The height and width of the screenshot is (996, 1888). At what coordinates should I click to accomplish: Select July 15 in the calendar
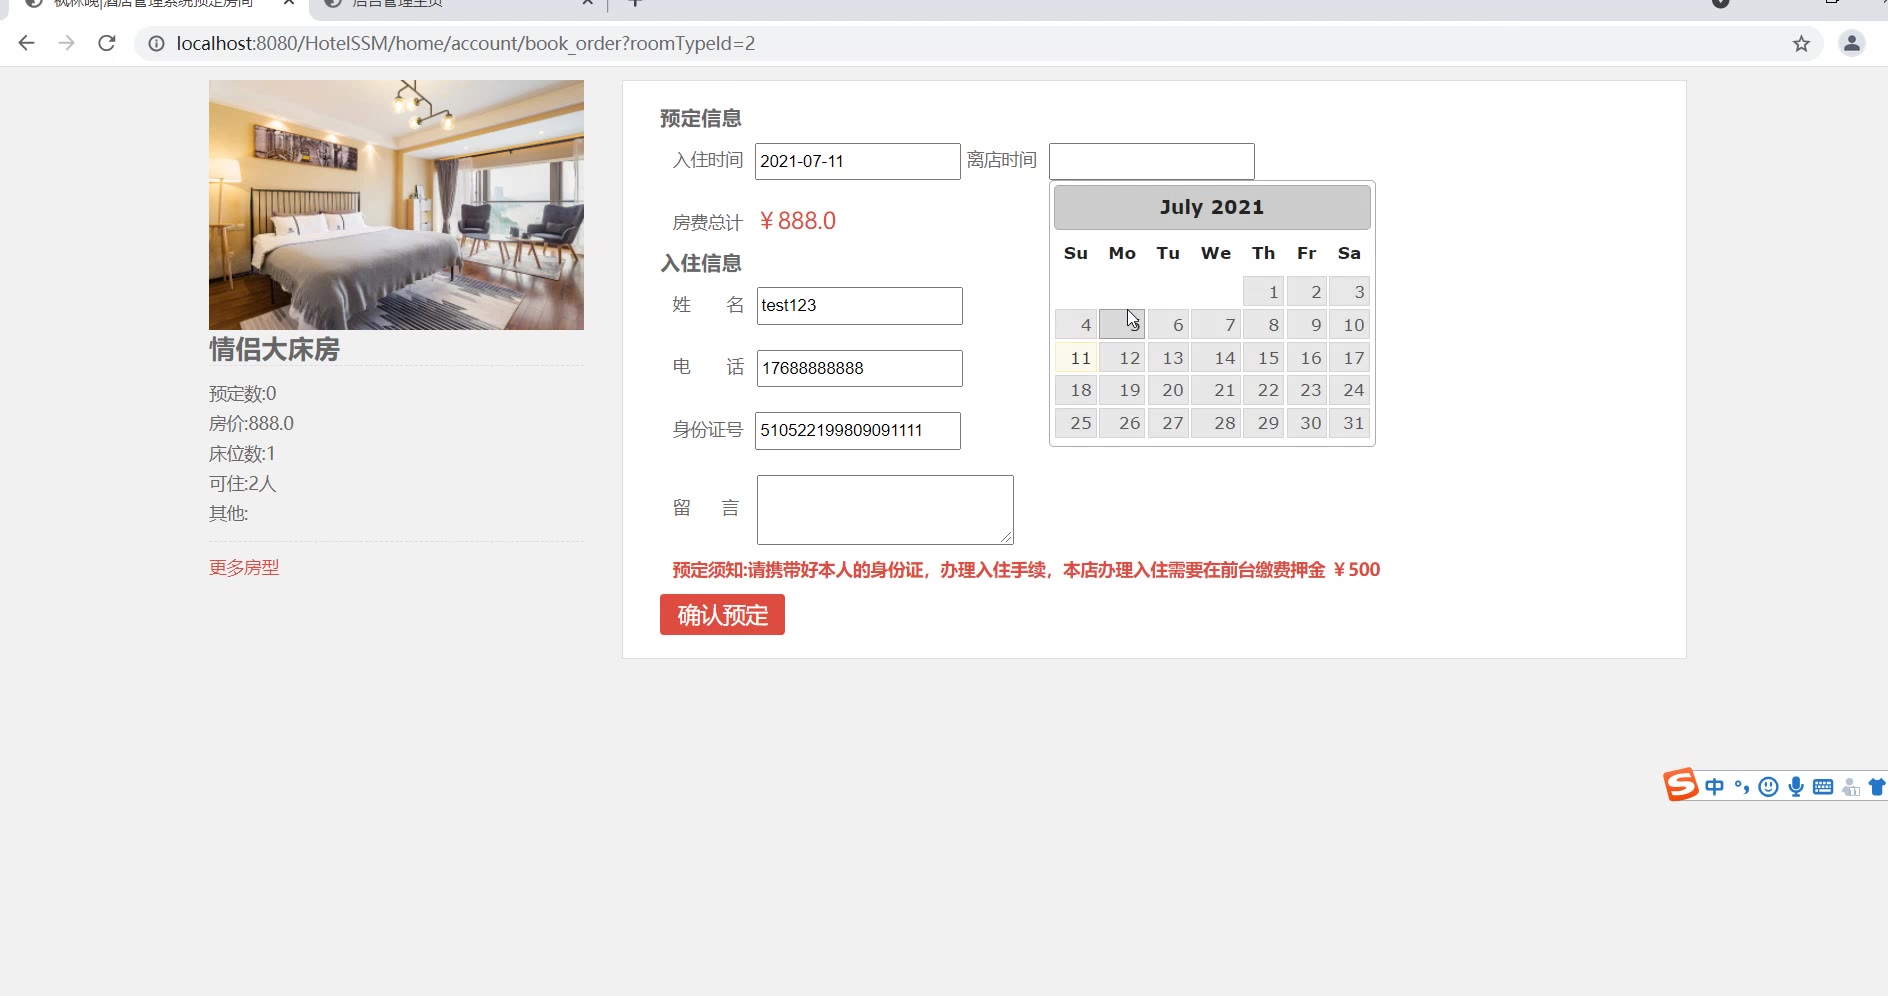pos(1263,357)
